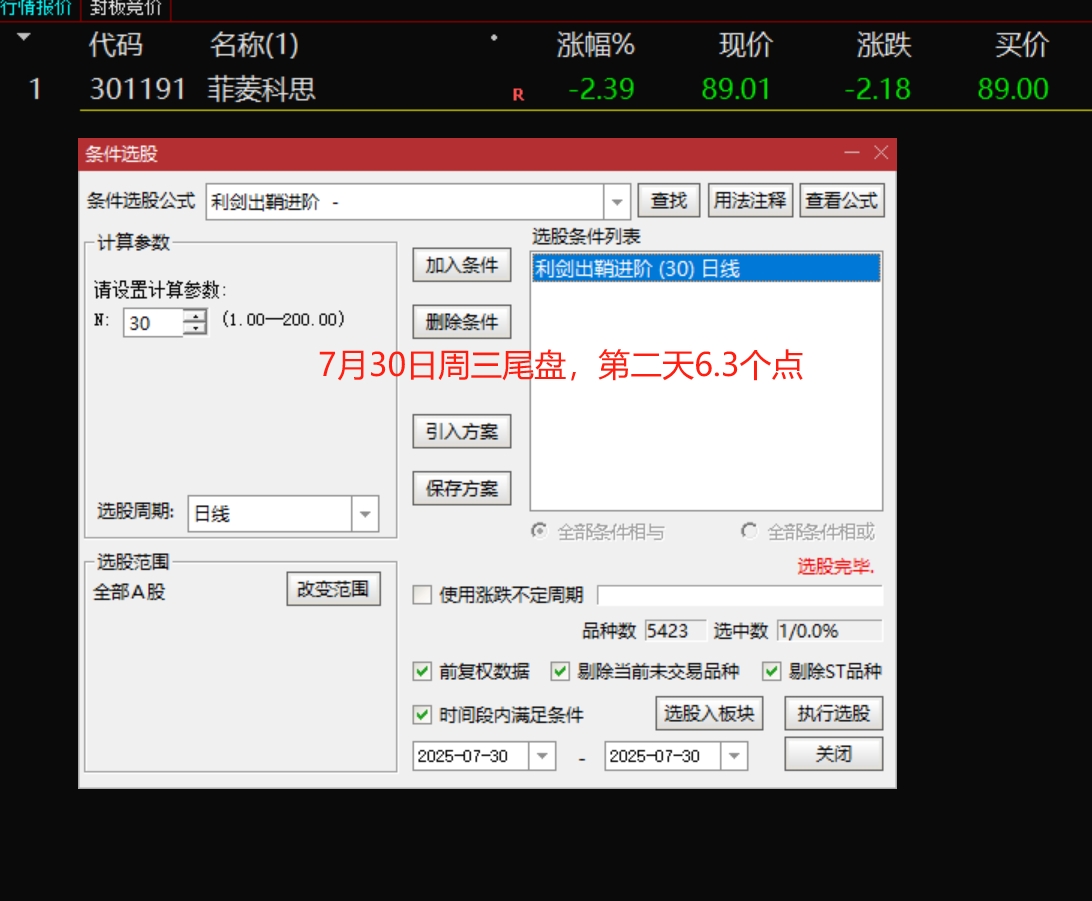Click the 查找 button
This screenshot has width=1092, height=901.
[669, 201]
